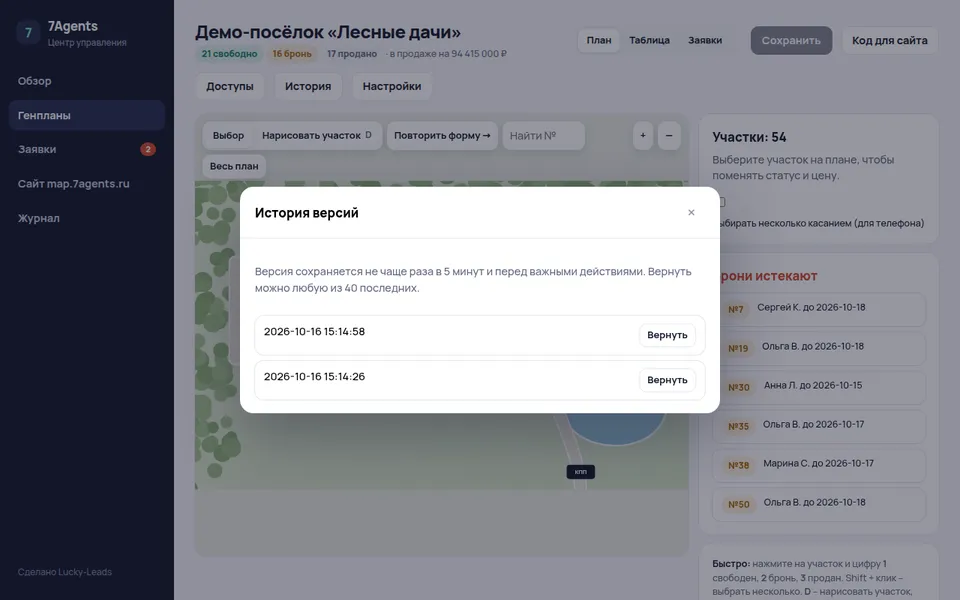
Task: Open the Доступы section
Action: coord(230,86)
